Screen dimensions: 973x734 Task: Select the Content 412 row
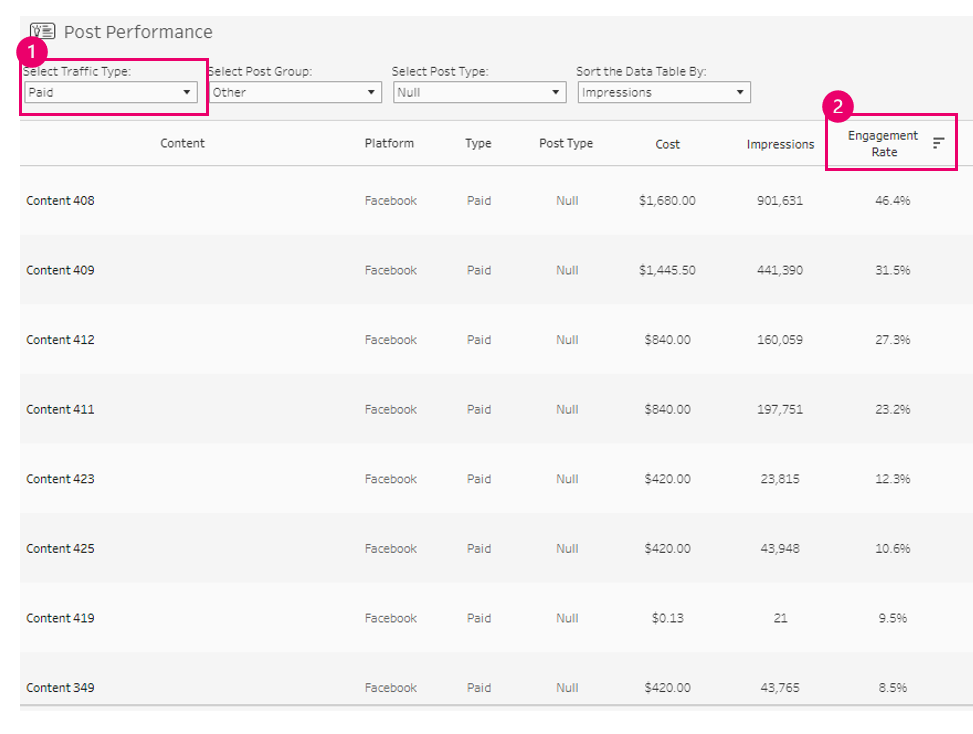point(496,340)
